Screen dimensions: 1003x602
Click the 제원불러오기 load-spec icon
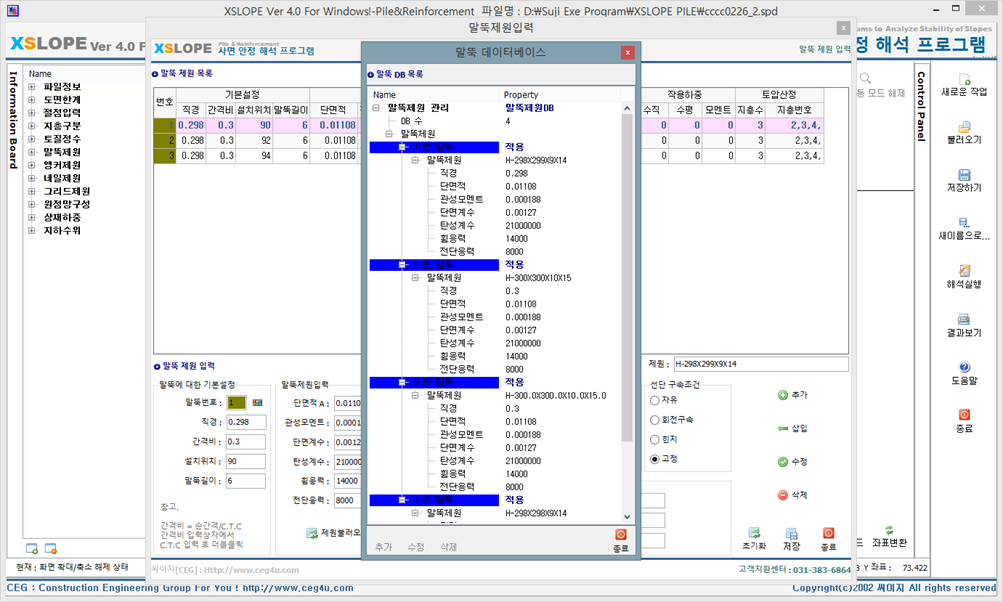point(312,533)
